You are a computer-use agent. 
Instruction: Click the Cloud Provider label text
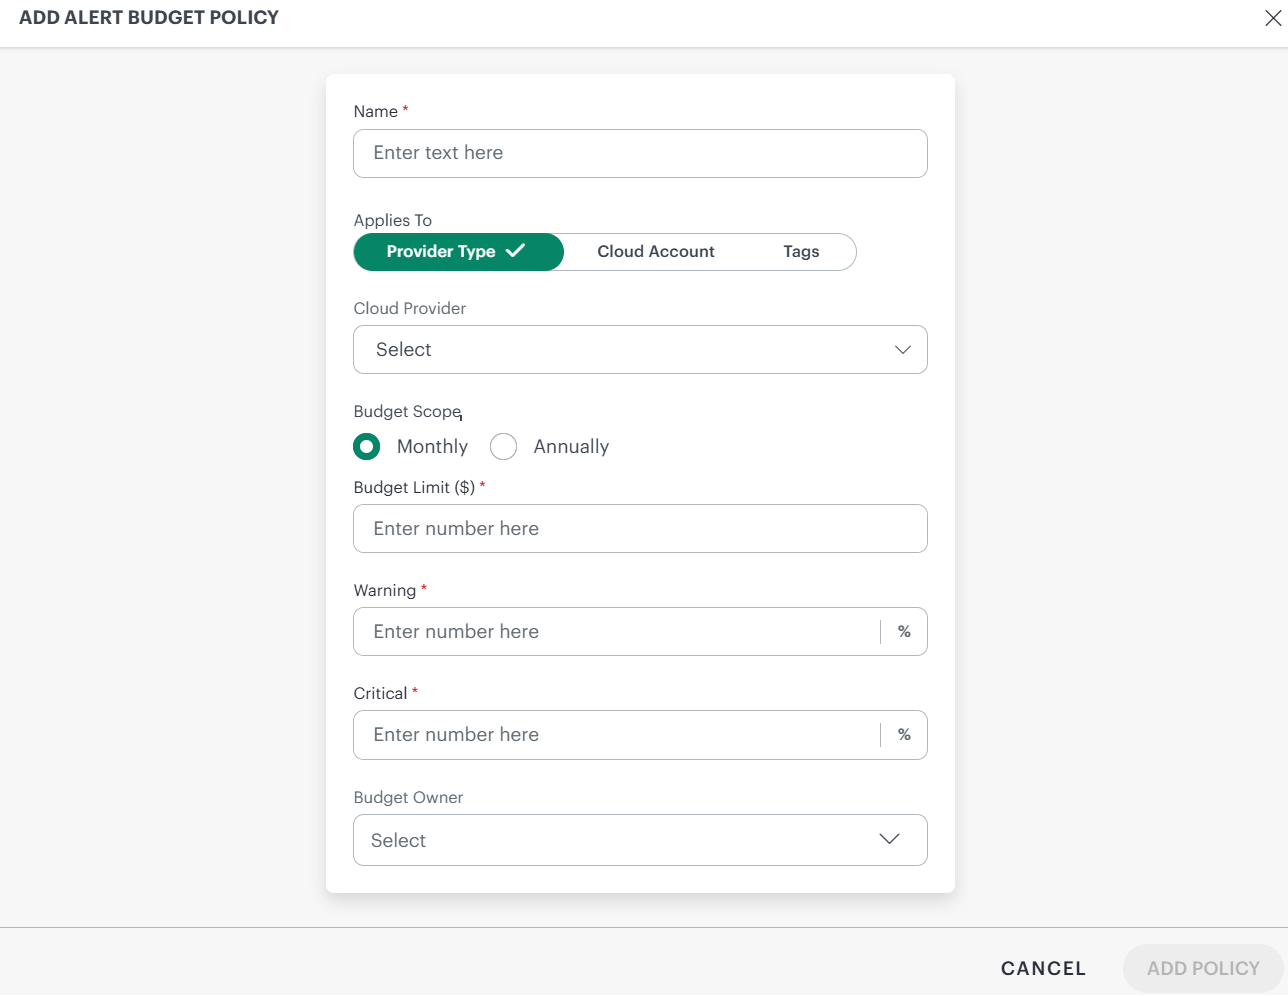tap(410, 308)
